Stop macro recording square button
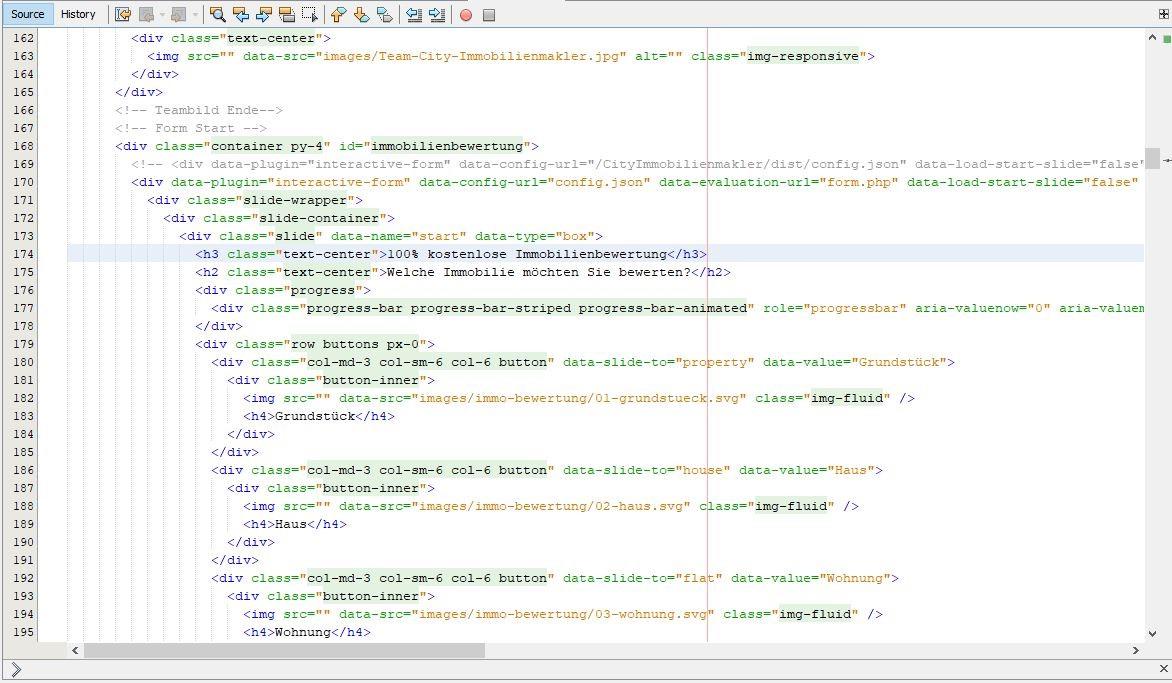 point(489,15)
